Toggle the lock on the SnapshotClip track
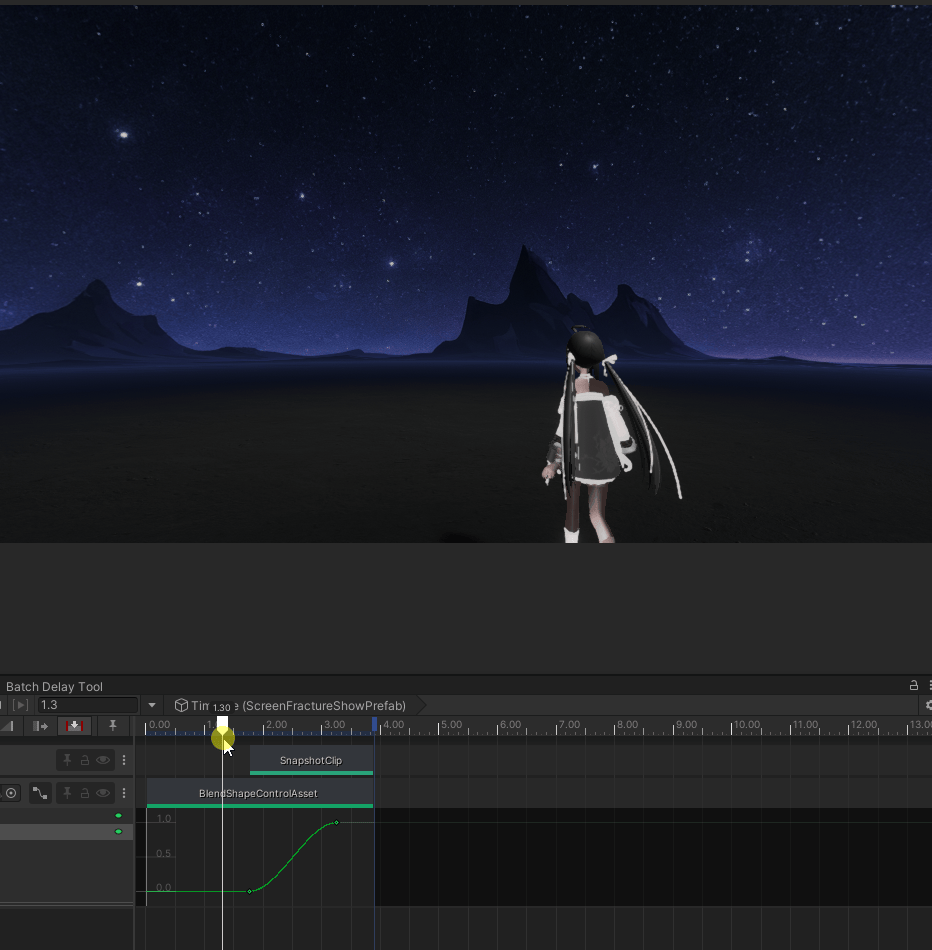This screenshot has height=950, width=932. [x=85, y=760]
